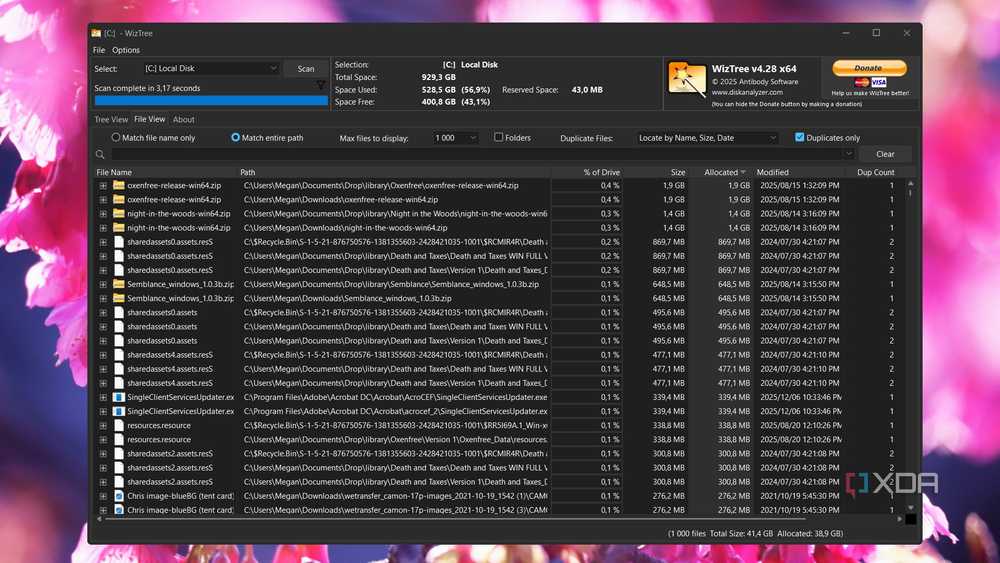Viewport: 1000px width, 563px height.
Task: Click Space Free 400,8 GB value
Action: [x=438, y=102]
